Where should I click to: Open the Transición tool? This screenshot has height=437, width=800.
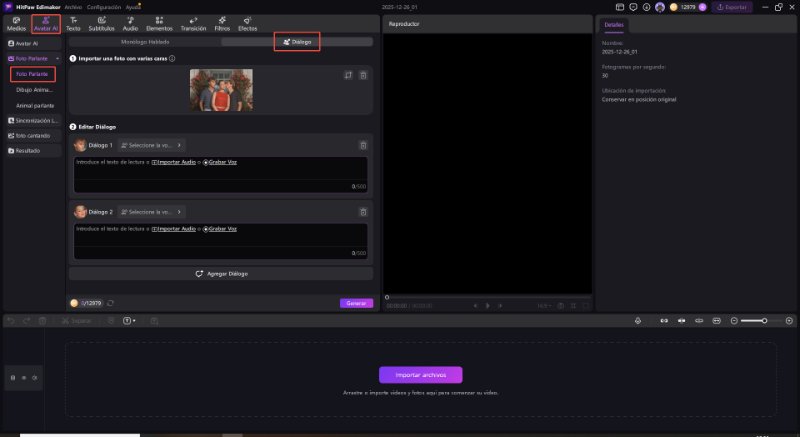click(x=193, y=24)
